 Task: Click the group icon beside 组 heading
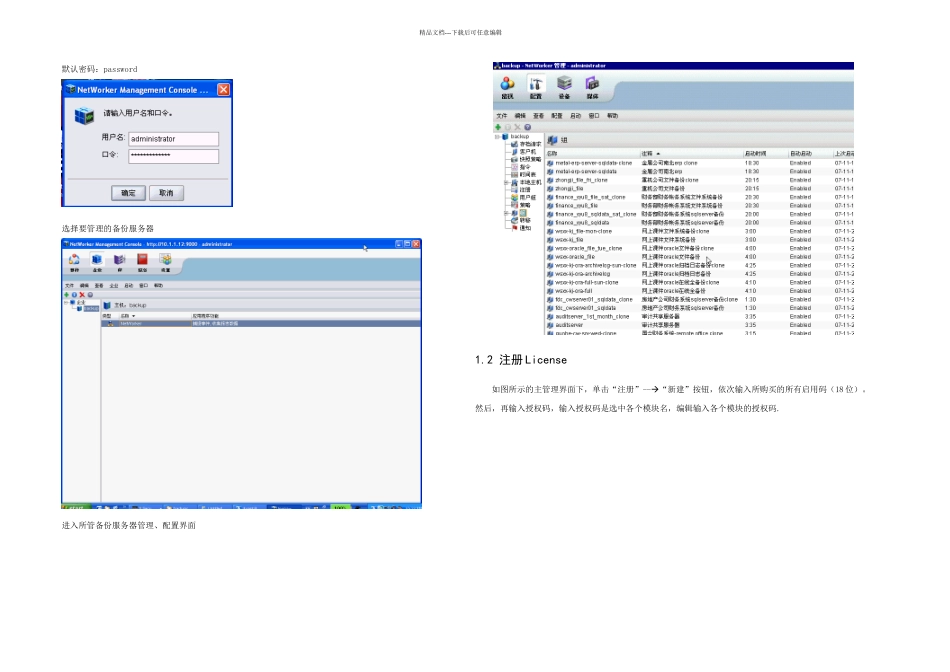click(x=552, y=140)
